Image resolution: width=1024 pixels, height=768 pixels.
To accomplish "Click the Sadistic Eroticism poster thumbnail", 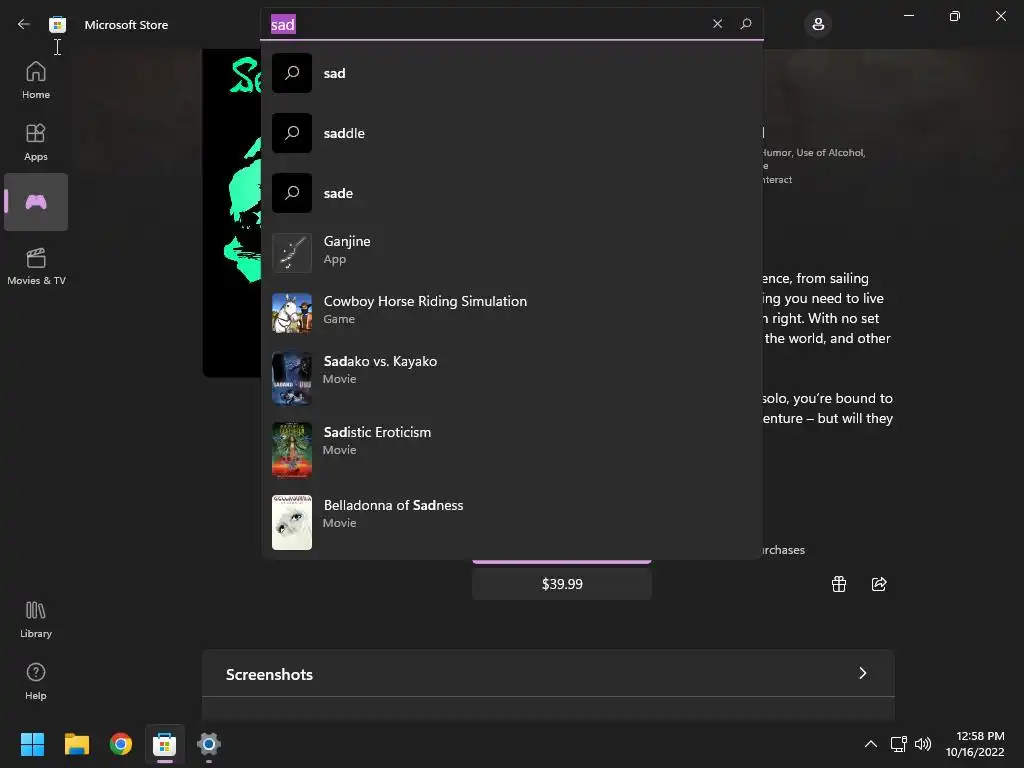I will tap(292, 449).
